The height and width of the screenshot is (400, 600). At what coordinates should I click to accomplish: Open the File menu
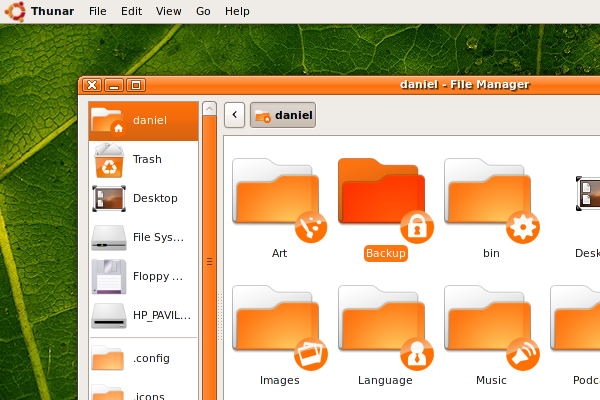pyautogui.click(x=98, y=11)
